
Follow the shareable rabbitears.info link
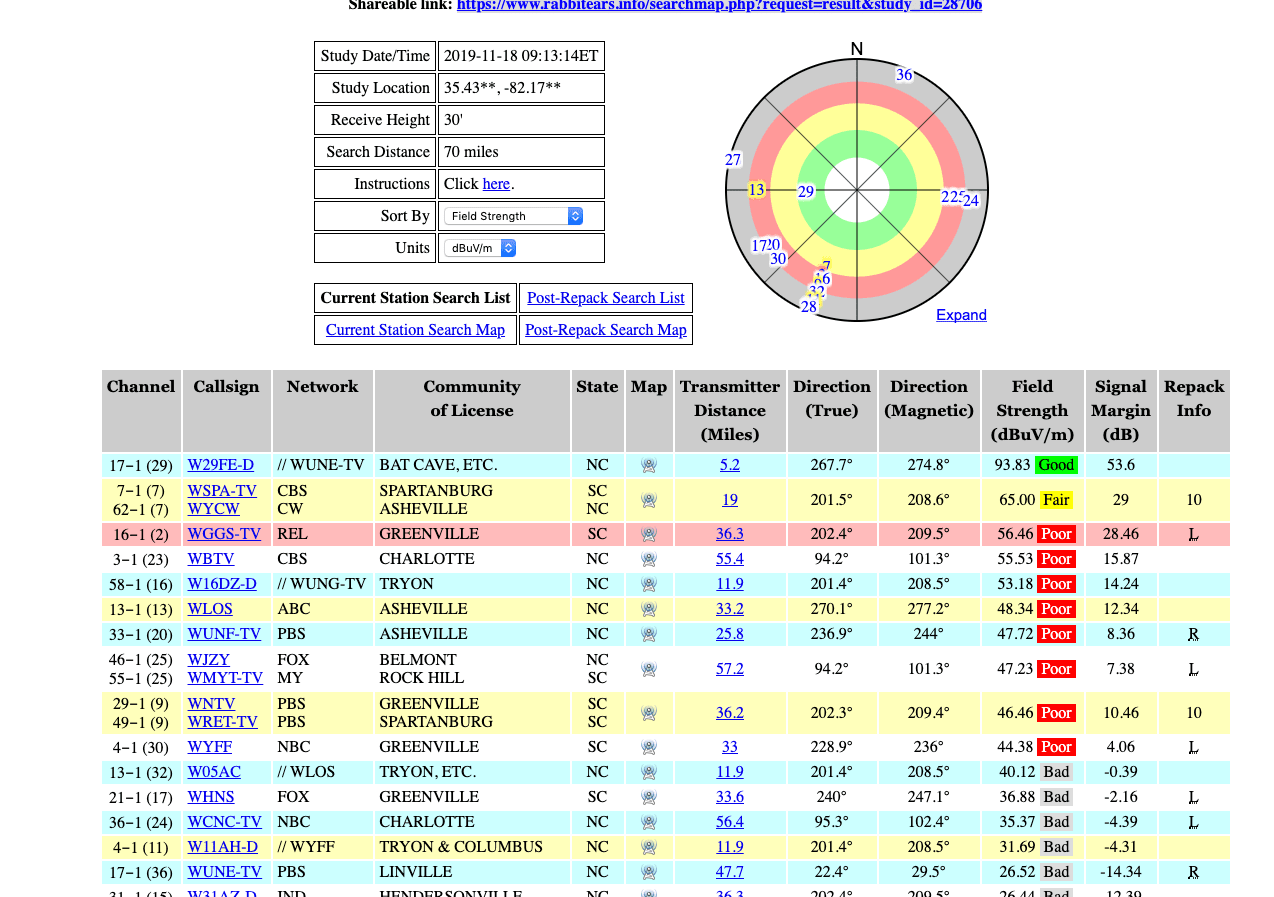pyautogui.click(x=719, y=5)
